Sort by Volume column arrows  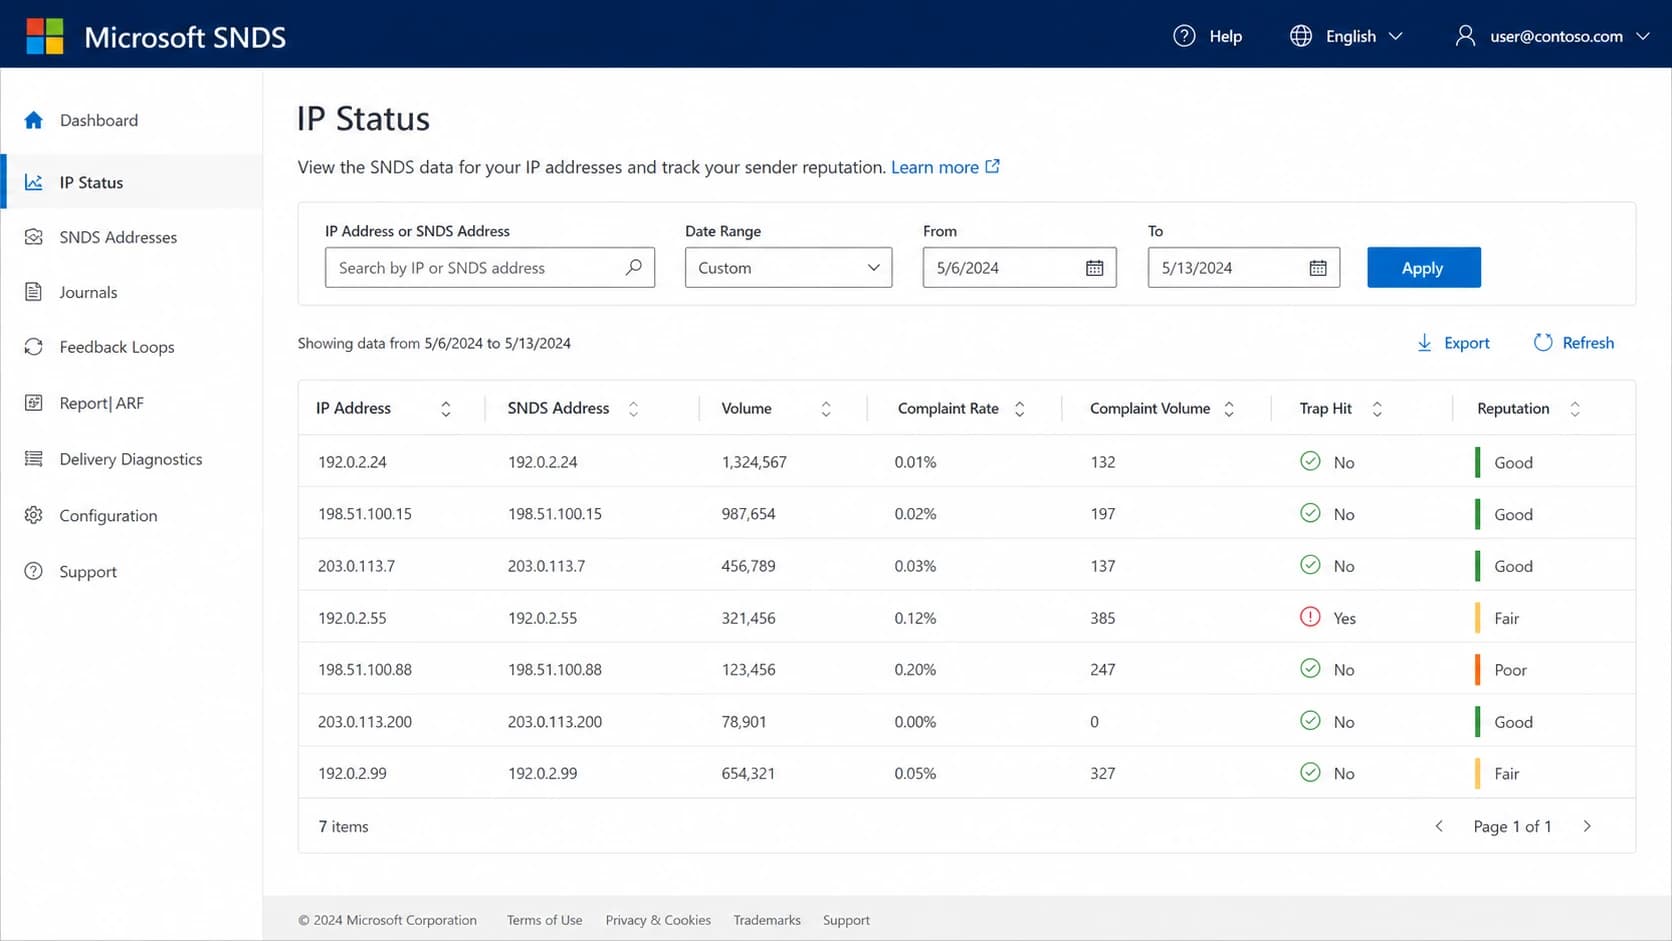coord(826,409)
